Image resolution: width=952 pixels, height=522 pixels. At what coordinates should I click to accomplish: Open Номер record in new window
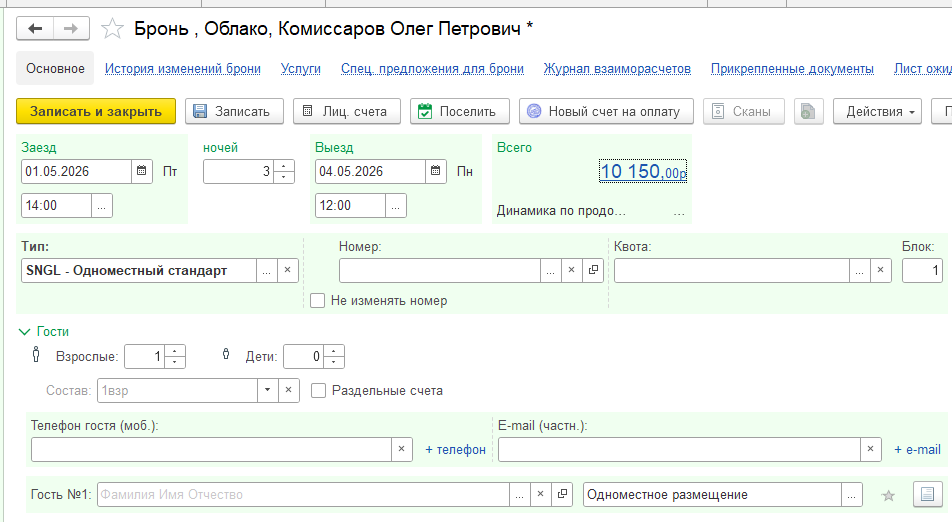[x=593, y=271]
